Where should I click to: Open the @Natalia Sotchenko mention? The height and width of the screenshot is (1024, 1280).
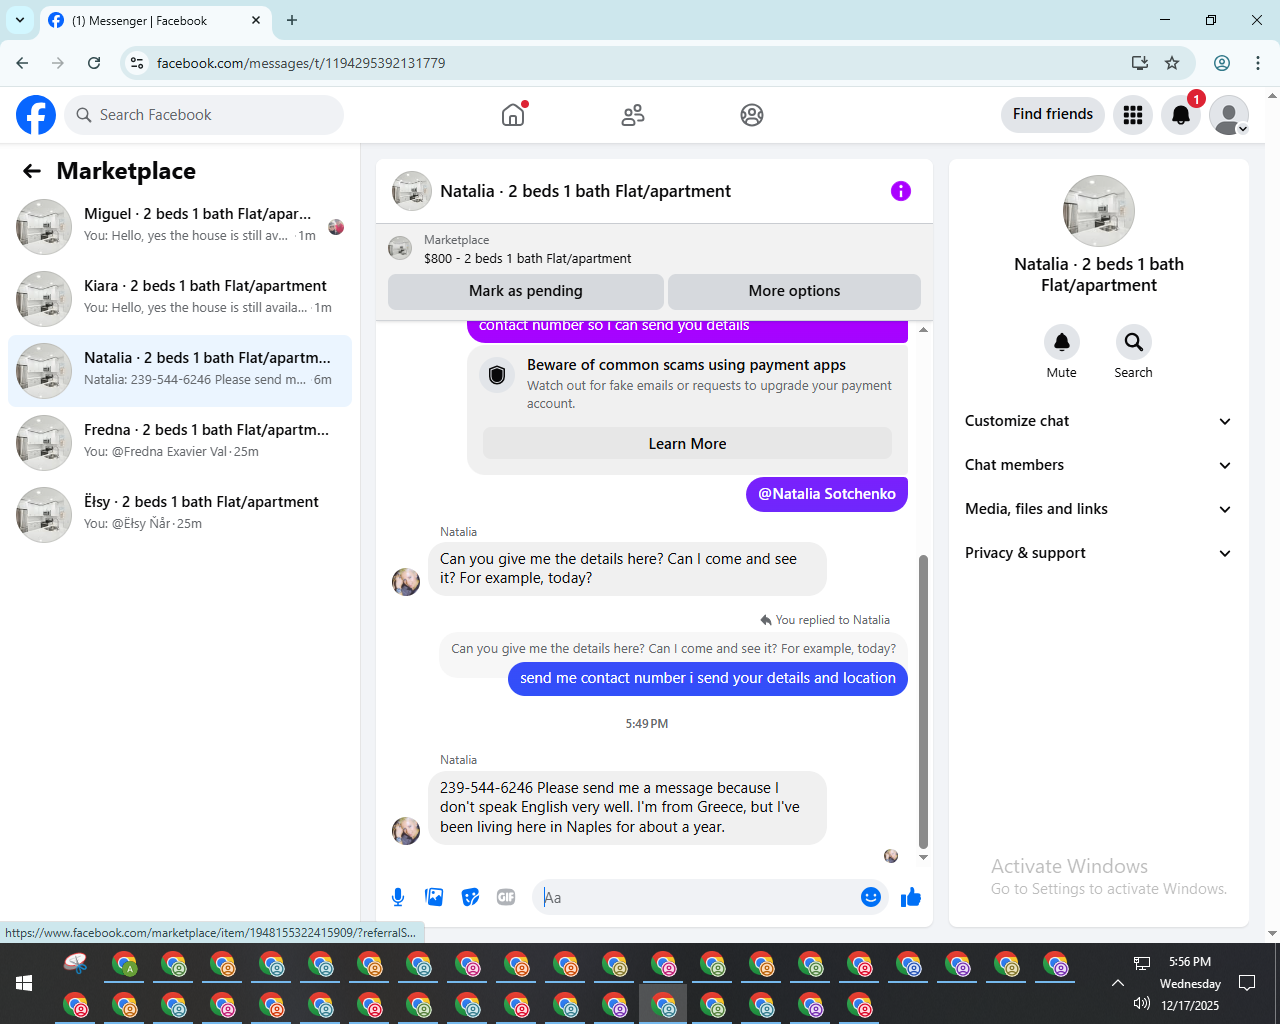(827, 494)
